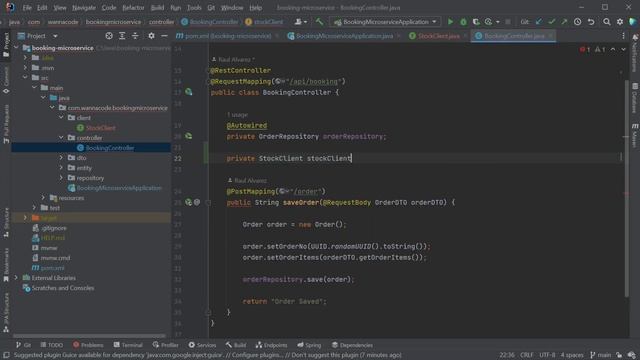
Task: Click the editor vertical scrollbar
Action: coord(627,188)
